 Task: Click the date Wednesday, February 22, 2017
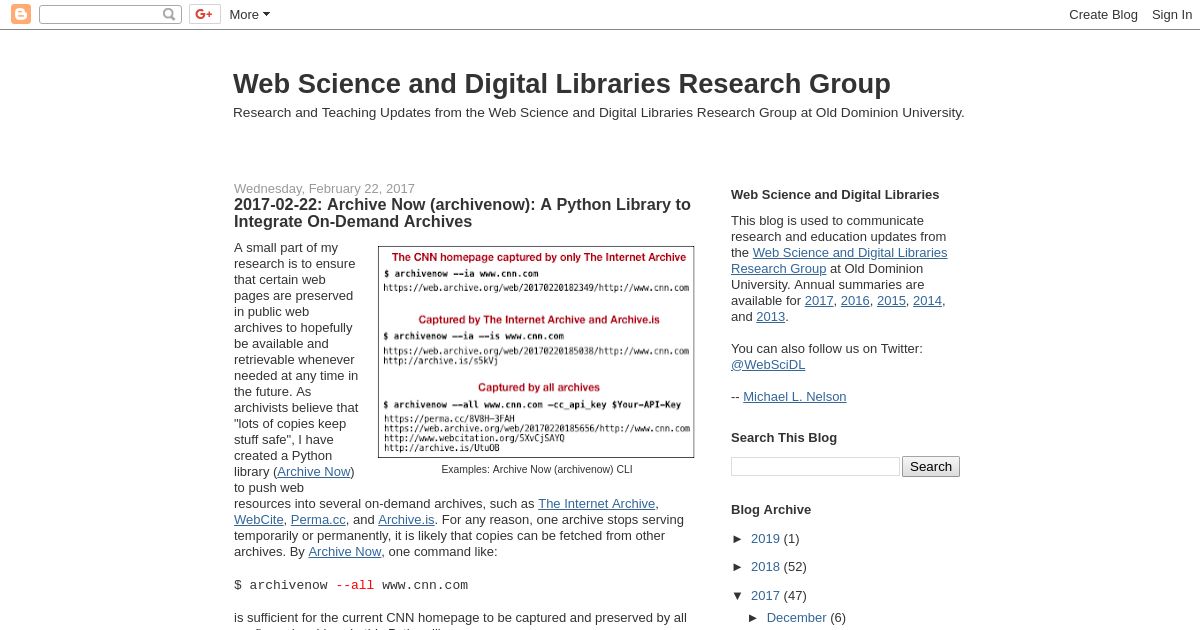coord(324,188)
